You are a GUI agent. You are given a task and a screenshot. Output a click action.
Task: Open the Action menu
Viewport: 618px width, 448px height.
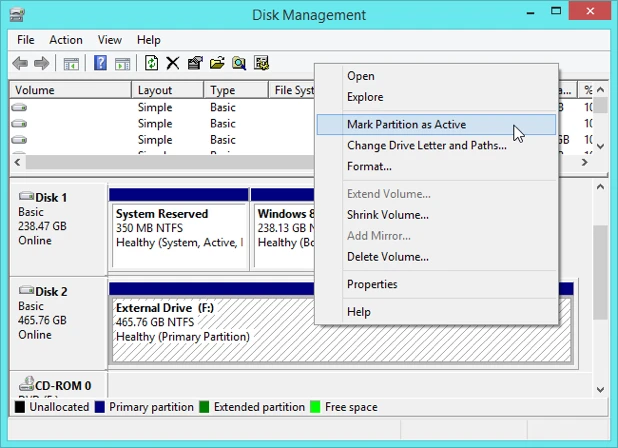pyautogui.click(x=66, y=40)
